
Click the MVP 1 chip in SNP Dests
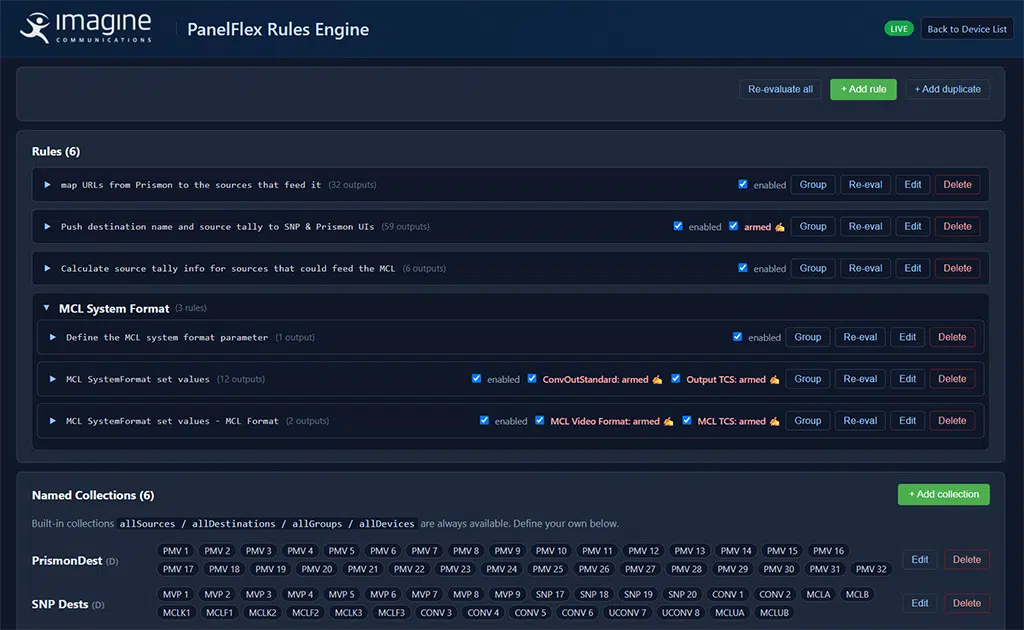coord(176,595)
